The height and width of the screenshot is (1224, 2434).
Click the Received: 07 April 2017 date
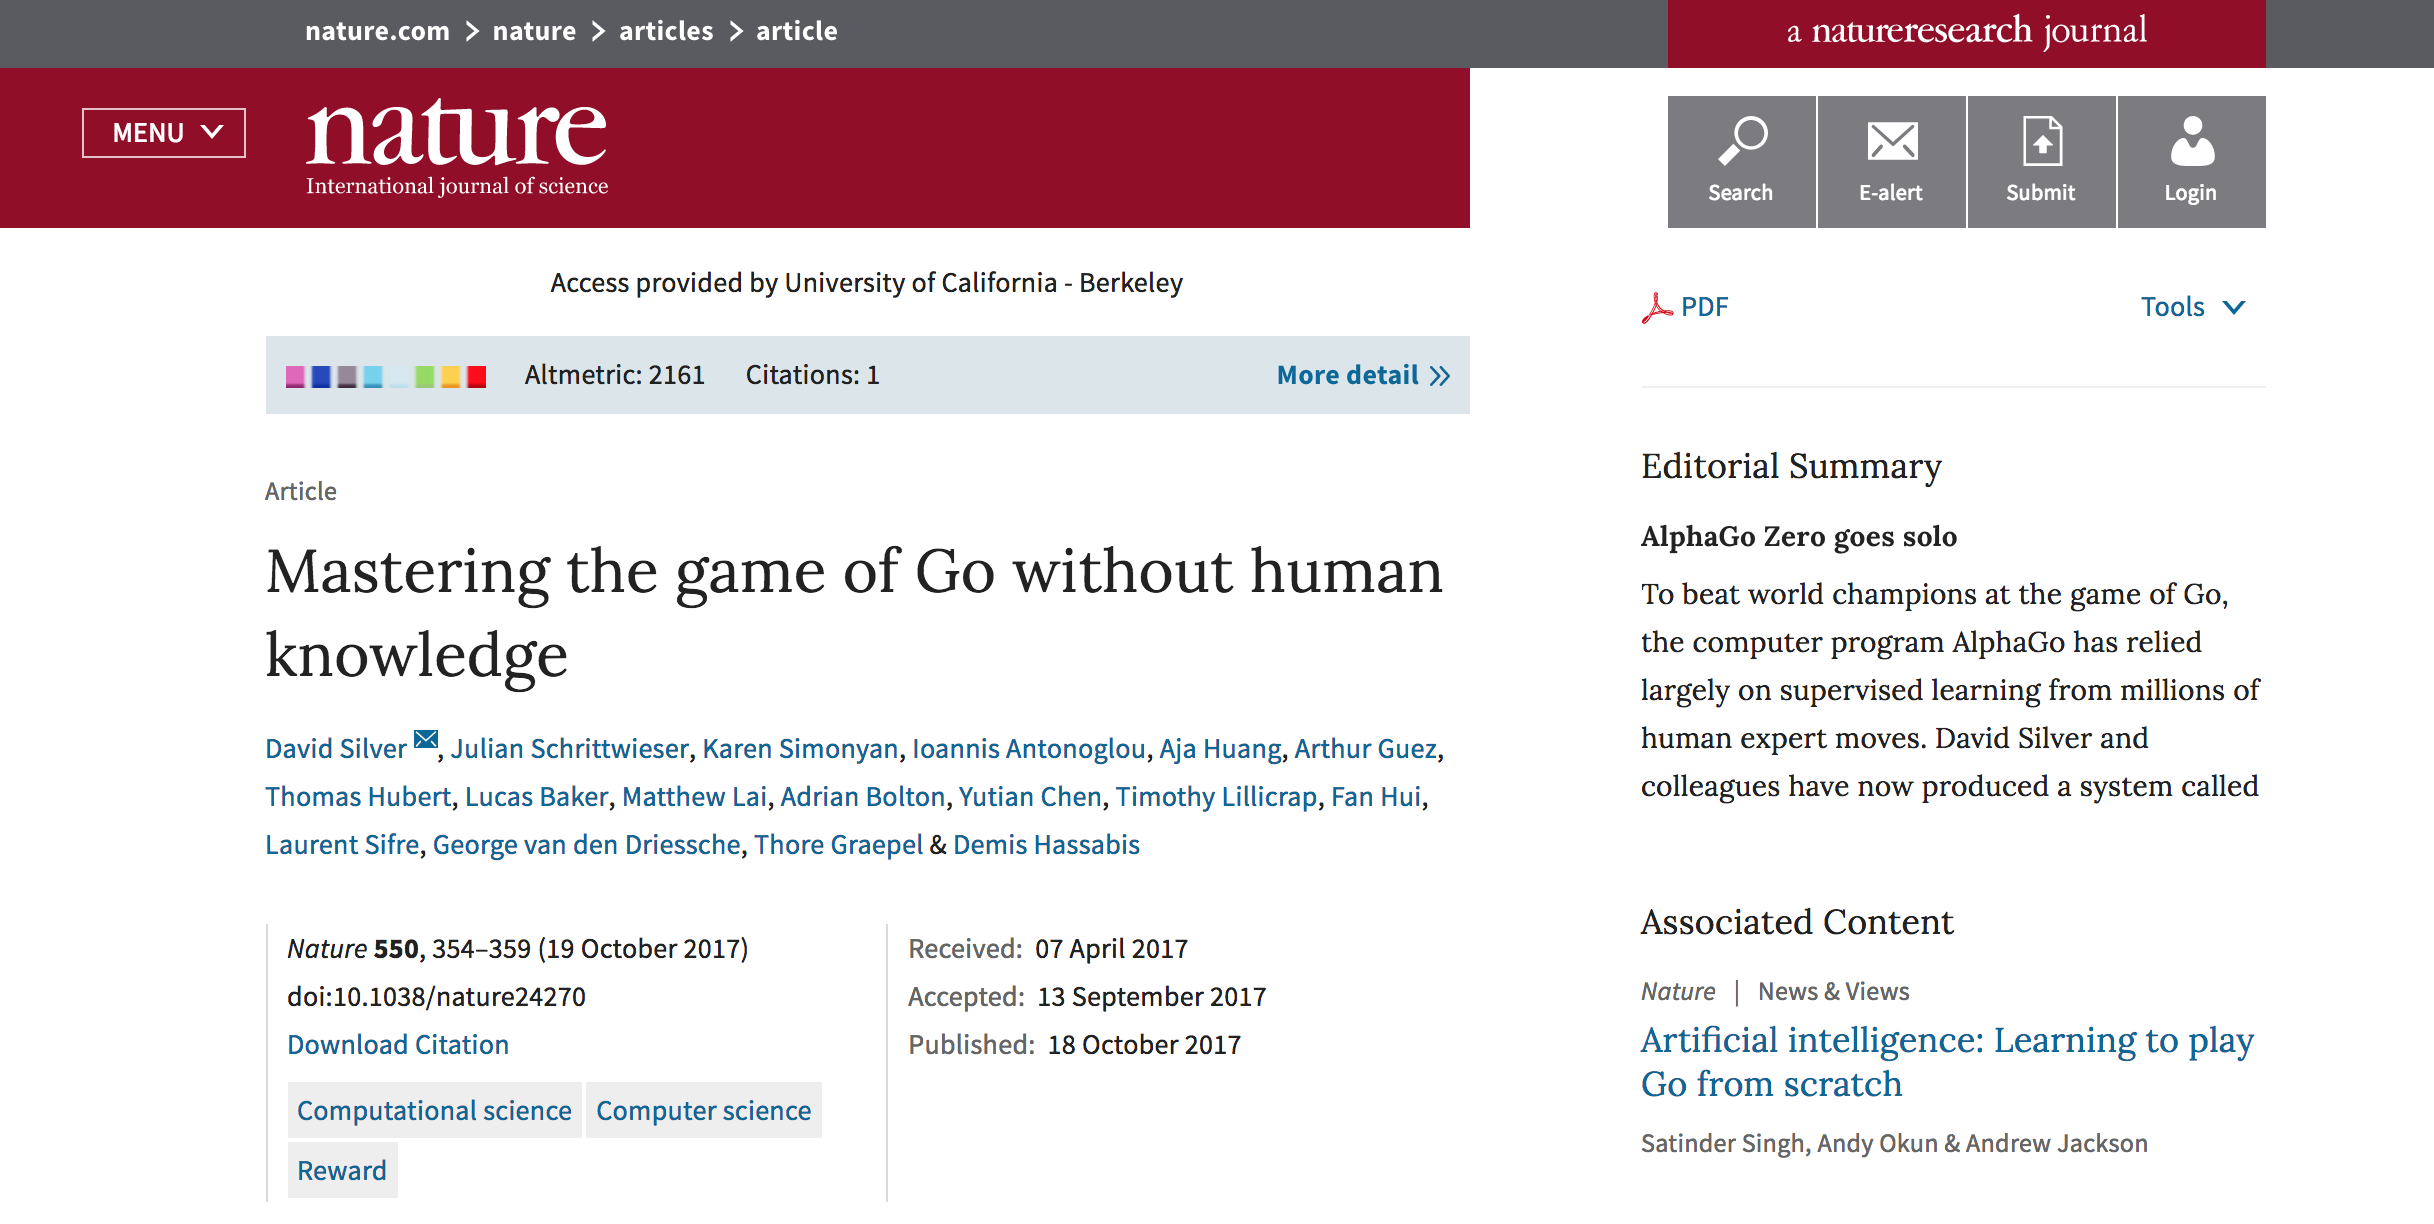(1048, 949)
